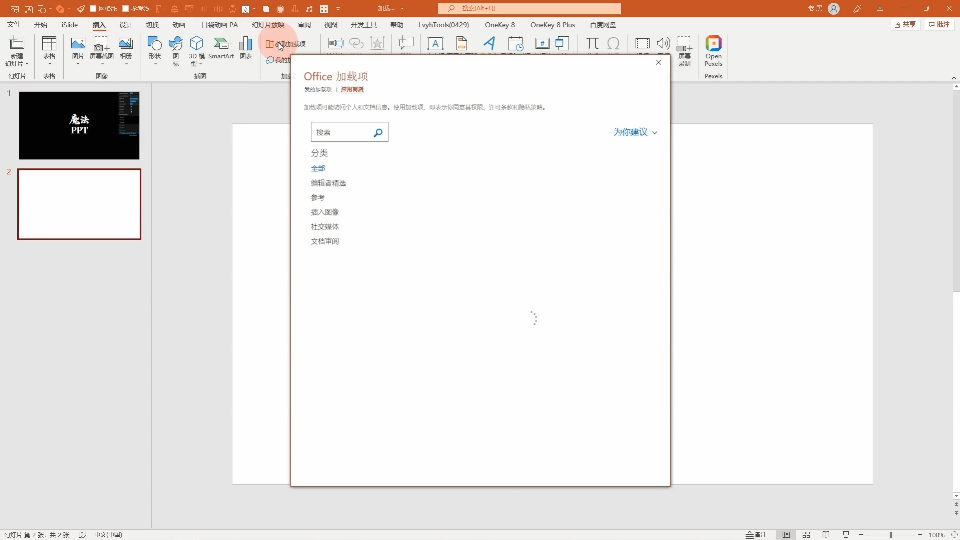This screenshot has width=960, height=540.
Task: Click the Slide Number icon
Action: (x=541, y=43)
